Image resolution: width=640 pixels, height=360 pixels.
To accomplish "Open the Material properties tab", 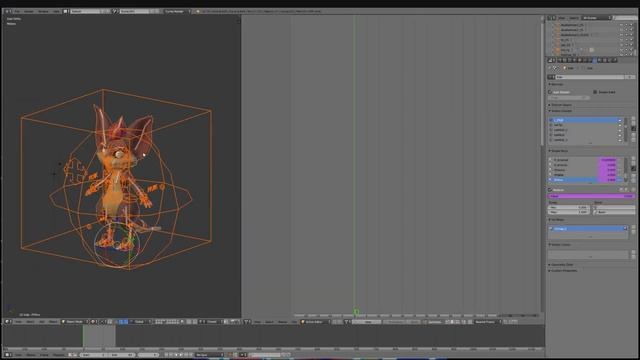I will click(600, 60).
